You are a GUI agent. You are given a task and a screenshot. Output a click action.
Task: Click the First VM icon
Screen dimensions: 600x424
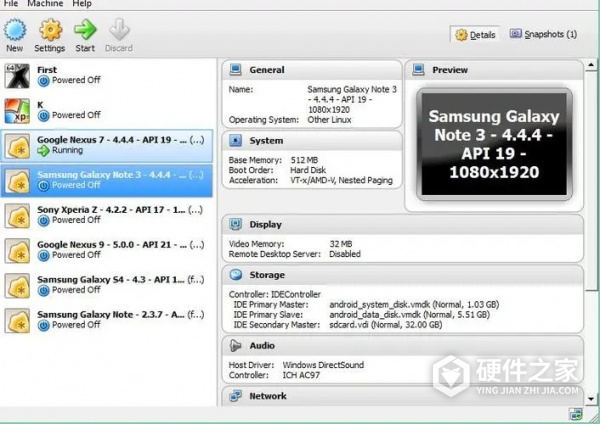point(17,75)
